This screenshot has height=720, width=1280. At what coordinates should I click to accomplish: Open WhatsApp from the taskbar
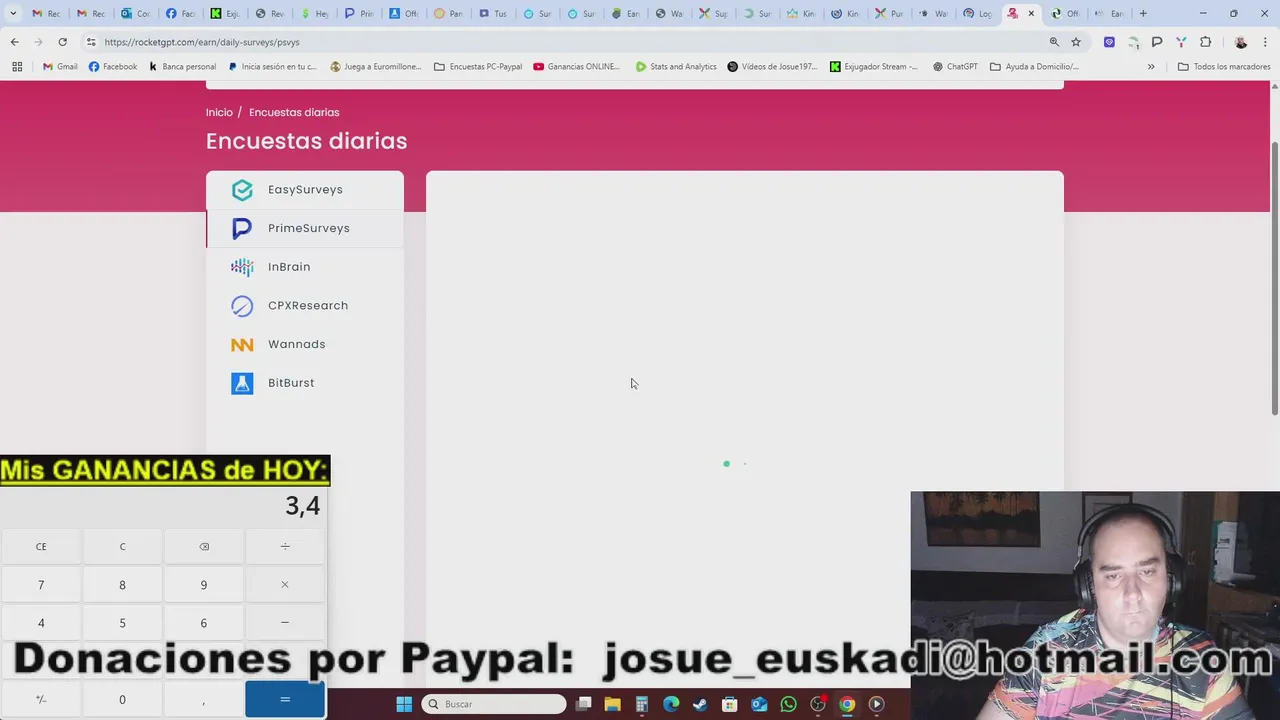pos(788,704)
